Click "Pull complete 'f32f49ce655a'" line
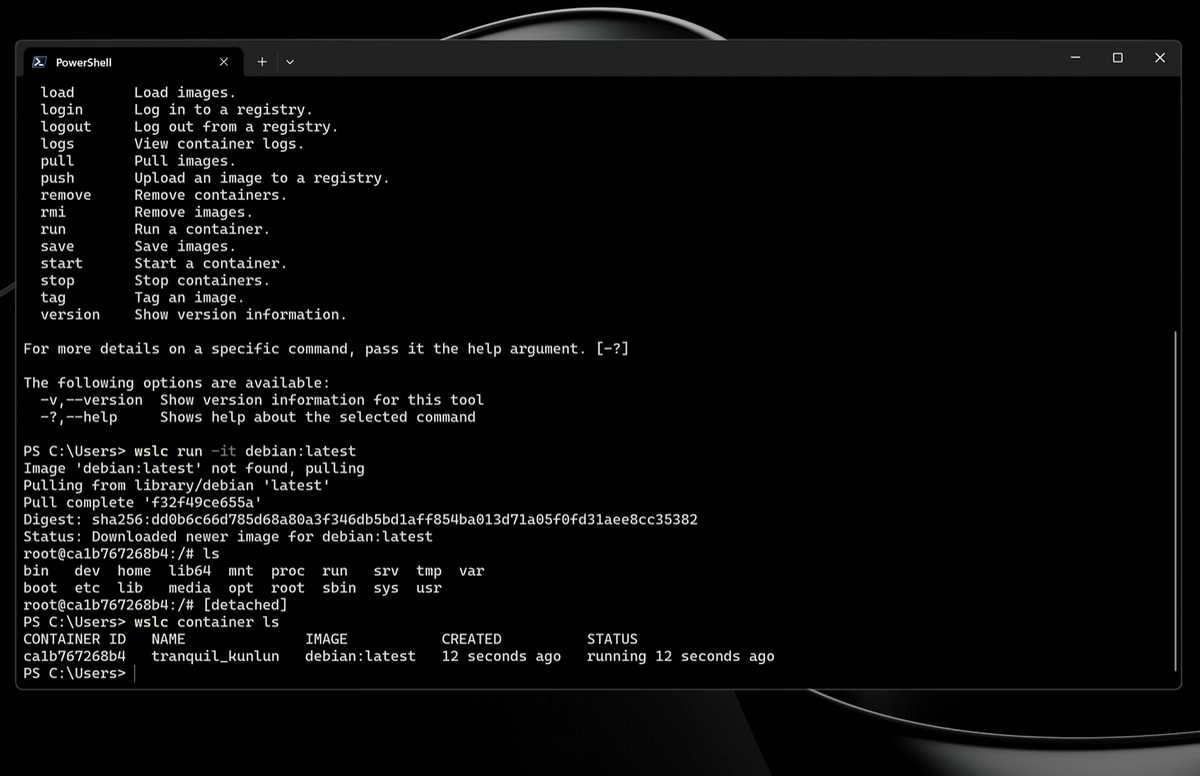 point(143,502)
